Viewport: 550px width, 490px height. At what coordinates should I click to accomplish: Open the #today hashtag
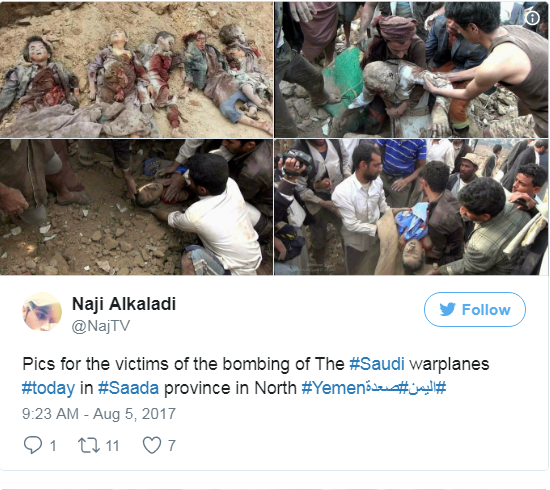coord(48,388)
